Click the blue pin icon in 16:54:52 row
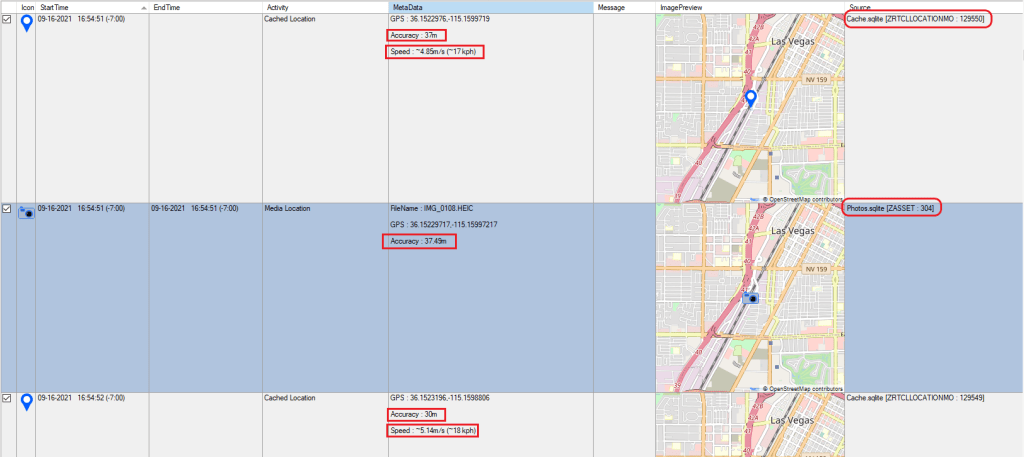The image size is (1024, 457). tap(26, 403)
